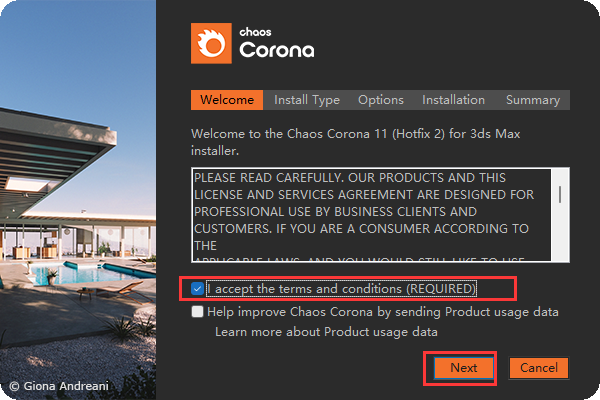Click the Chaos Corona flame logo icon

[x=211, y=43]
